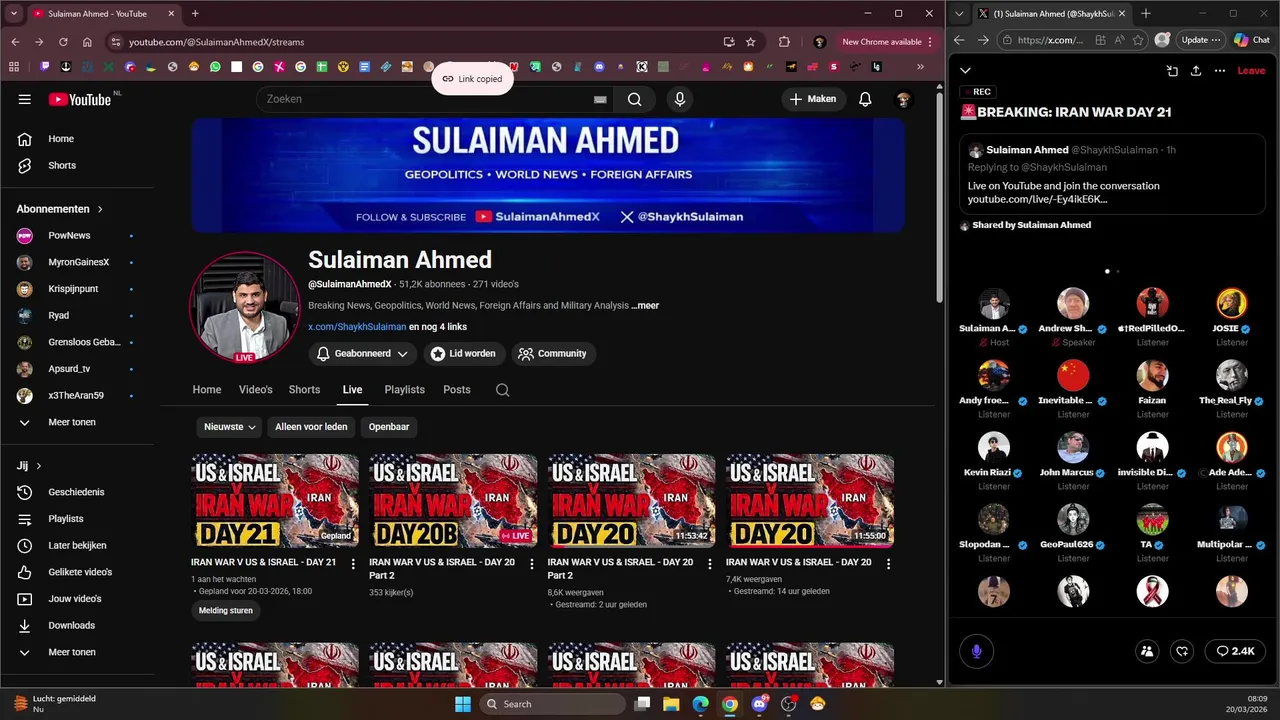
Task: Open the DAY 21 planned stream thumbnail
Action: 275,501
